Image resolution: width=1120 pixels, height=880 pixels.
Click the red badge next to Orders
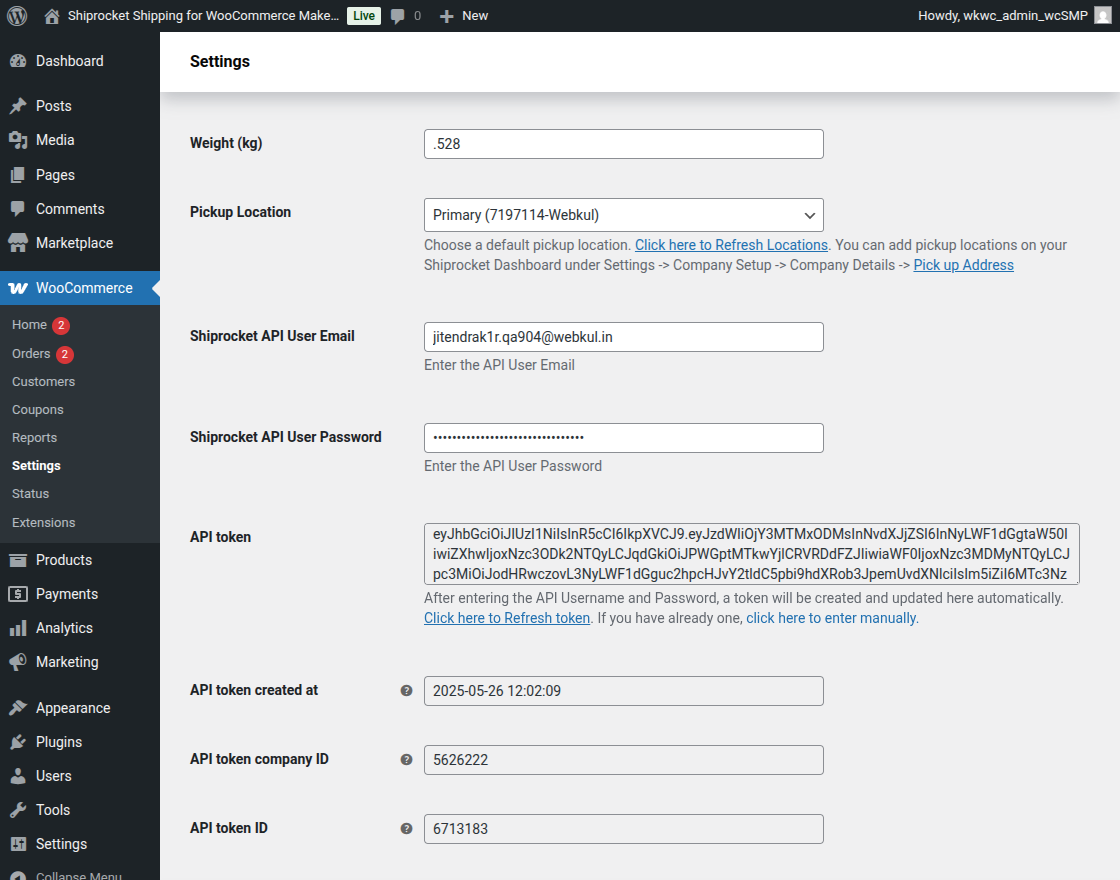tap(64, 354)
